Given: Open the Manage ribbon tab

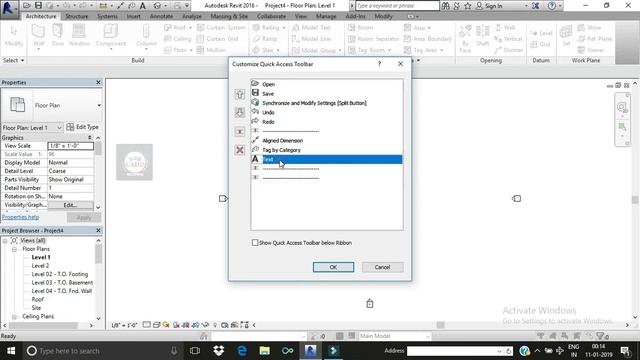Looking at the screenshot, I should tap(326, 16).
